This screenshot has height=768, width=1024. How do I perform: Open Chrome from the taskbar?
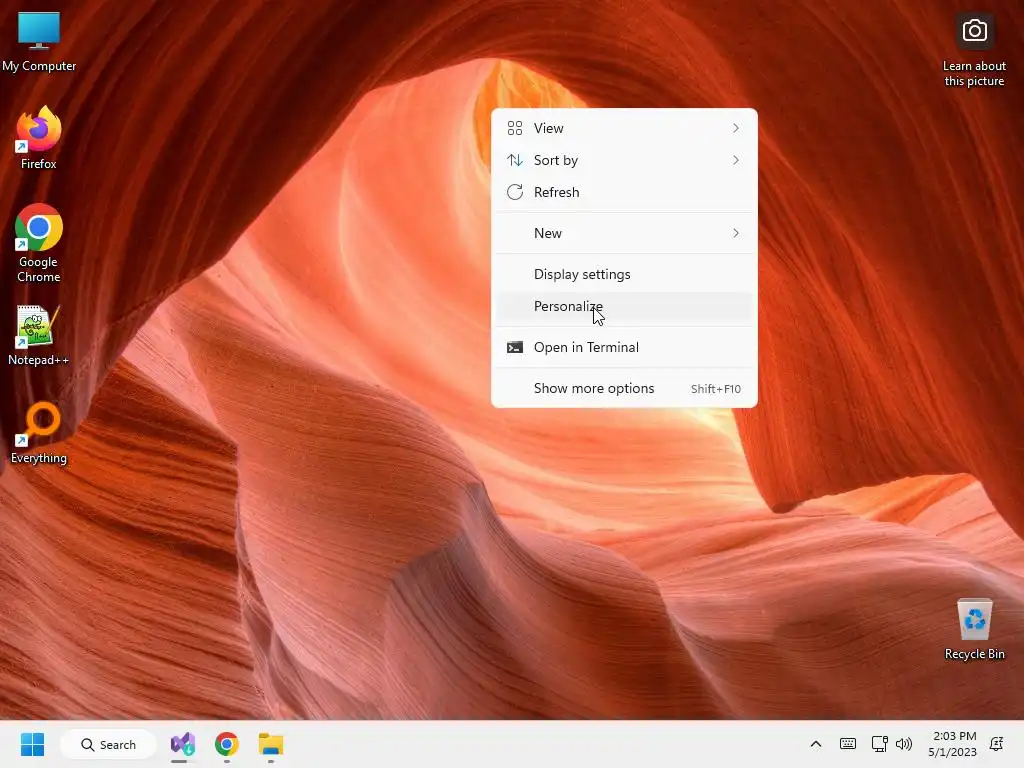[x=227, y=744]
